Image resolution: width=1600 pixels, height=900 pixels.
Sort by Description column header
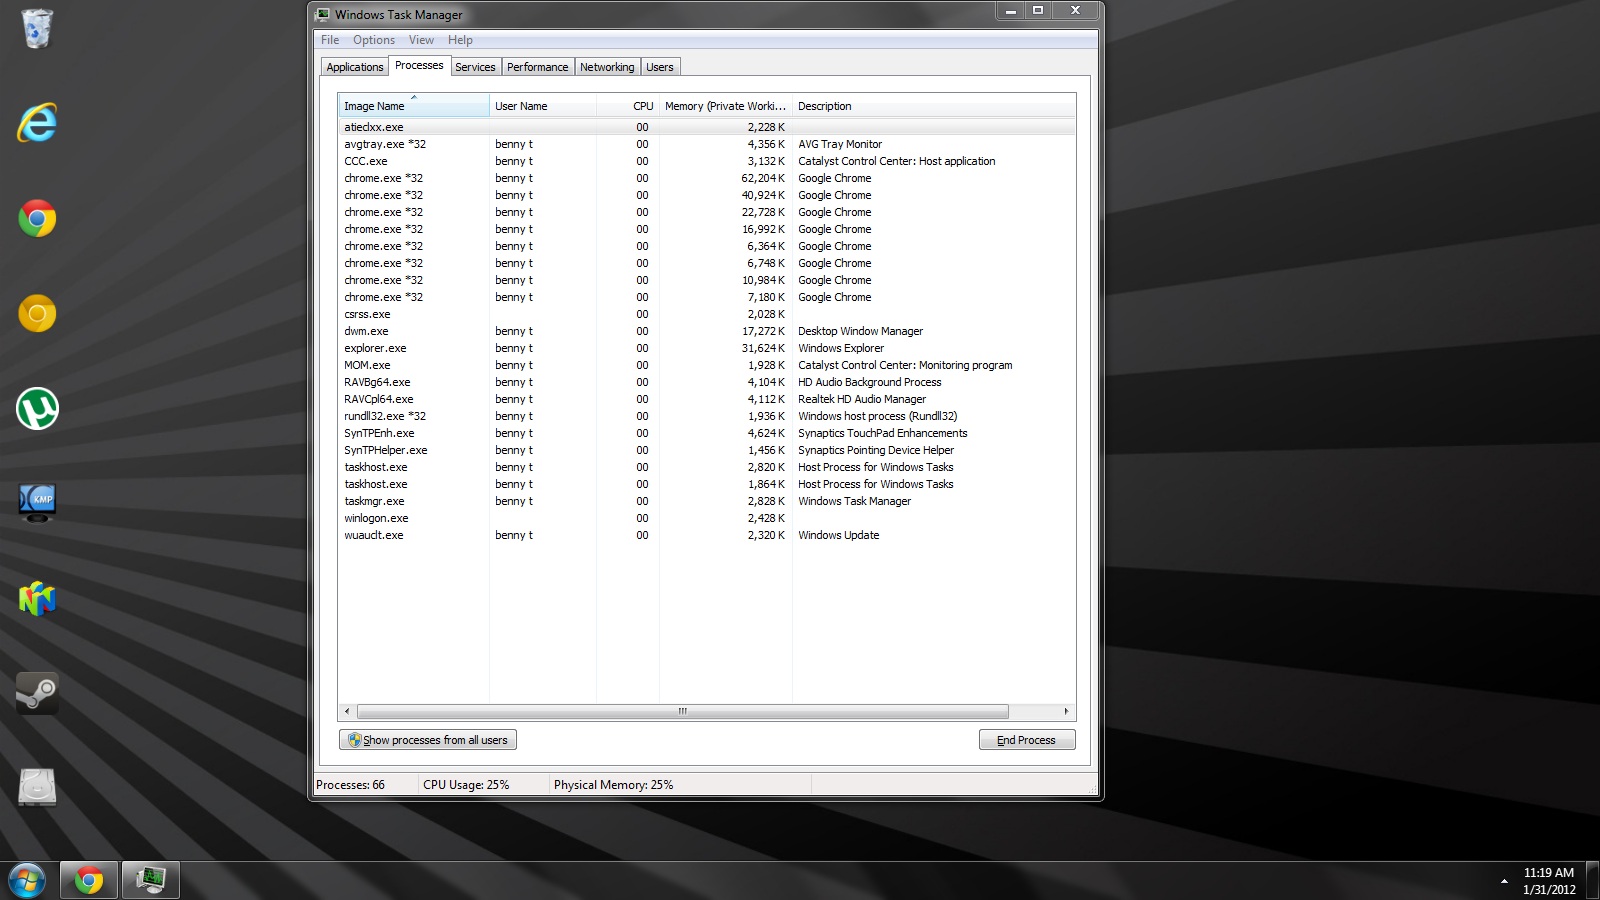point(934,106)
